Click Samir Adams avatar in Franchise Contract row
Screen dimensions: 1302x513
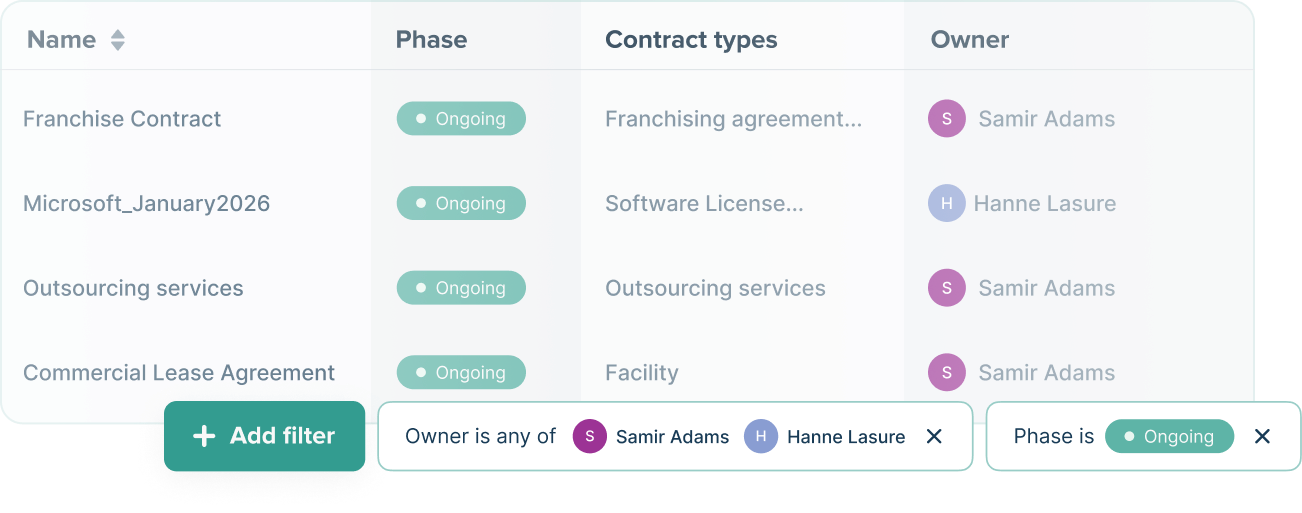click(946, 119)
